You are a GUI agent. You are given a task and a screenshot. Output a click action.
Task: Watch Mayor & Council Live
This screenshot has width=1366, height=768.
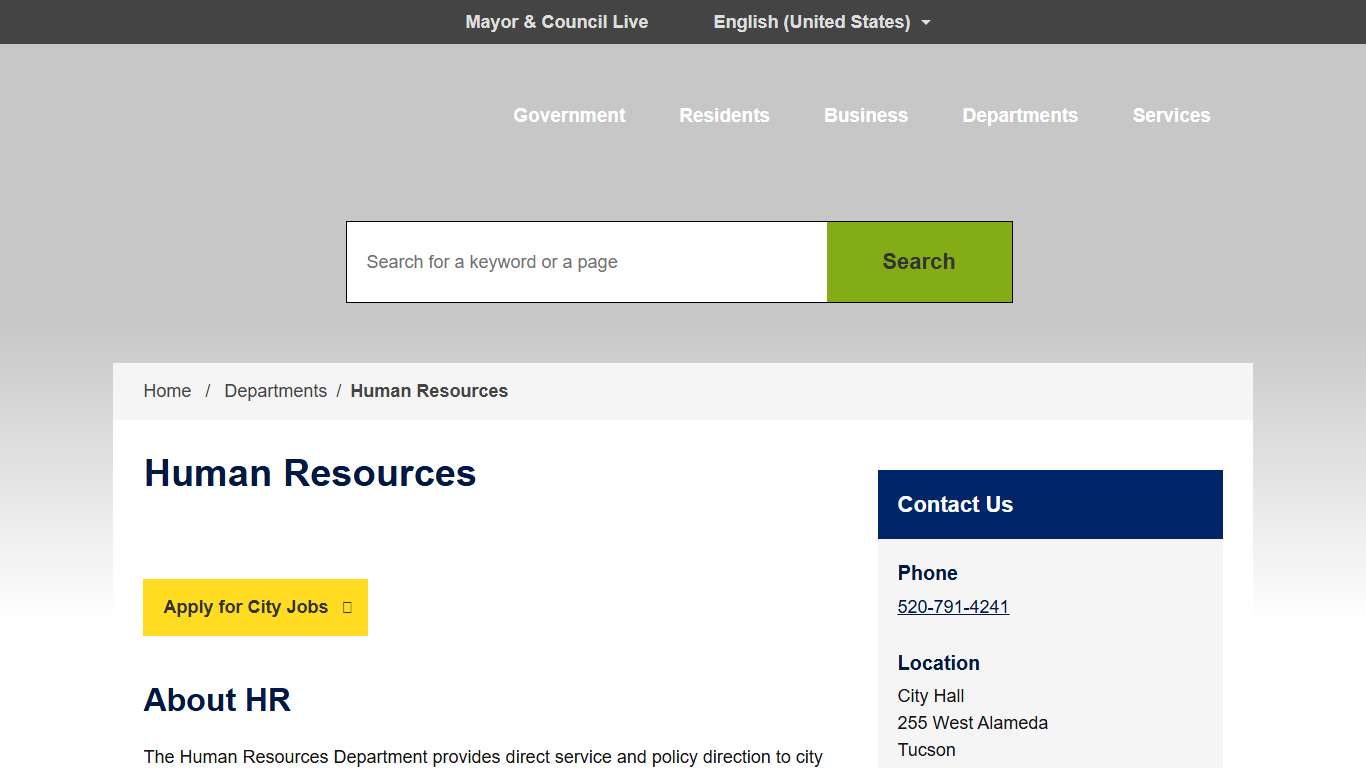click(556, 21)
